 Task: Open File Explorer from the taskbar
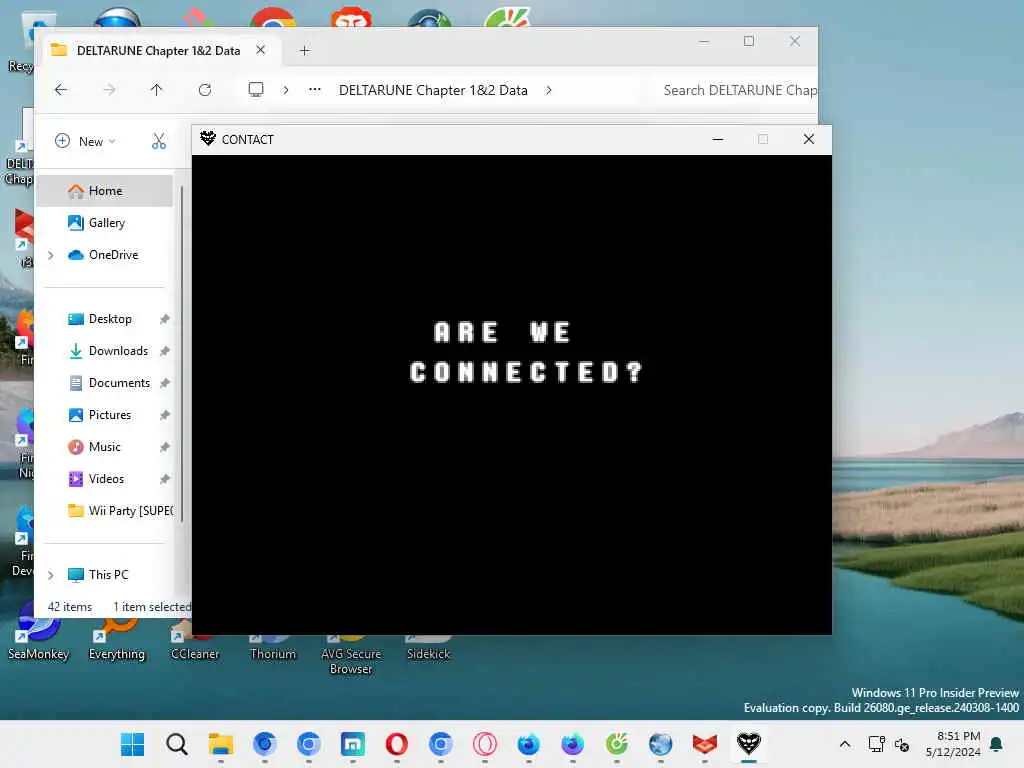pyautogui.click(x=221, y=744)
